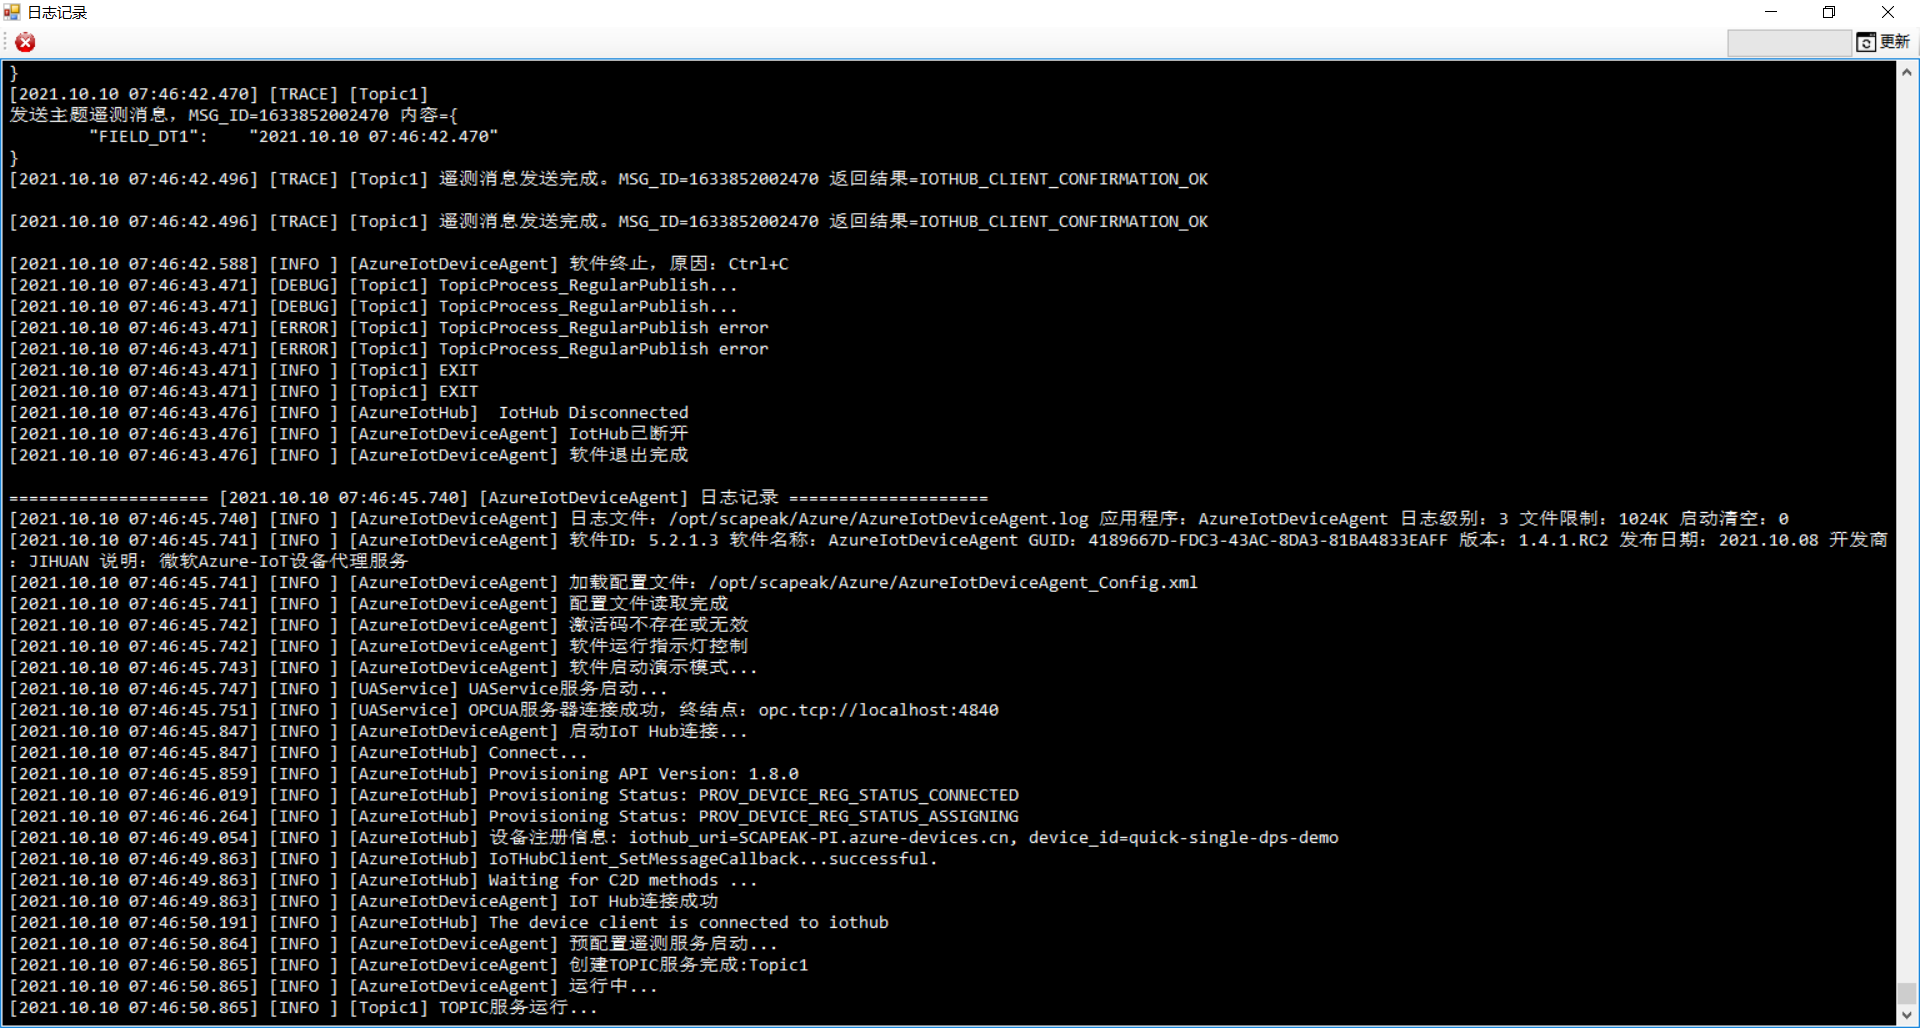The height and width of the screenshot is (1028, 1920).
Task: Click log line 'TOPIC服务运行...'
Action: 304,1008
